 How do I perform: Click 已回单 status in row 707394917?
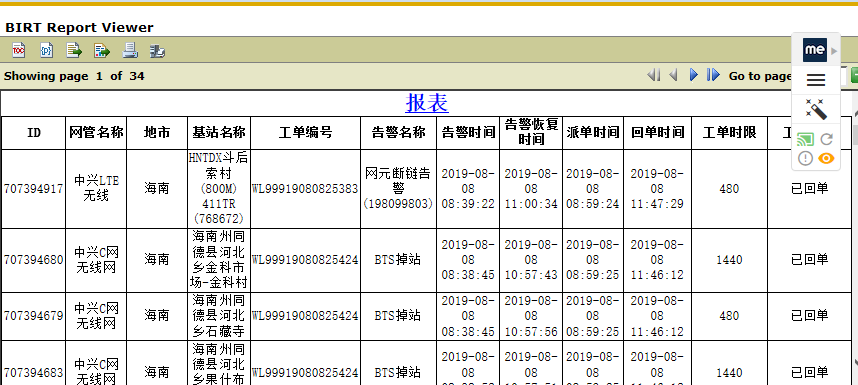point(810,189)
